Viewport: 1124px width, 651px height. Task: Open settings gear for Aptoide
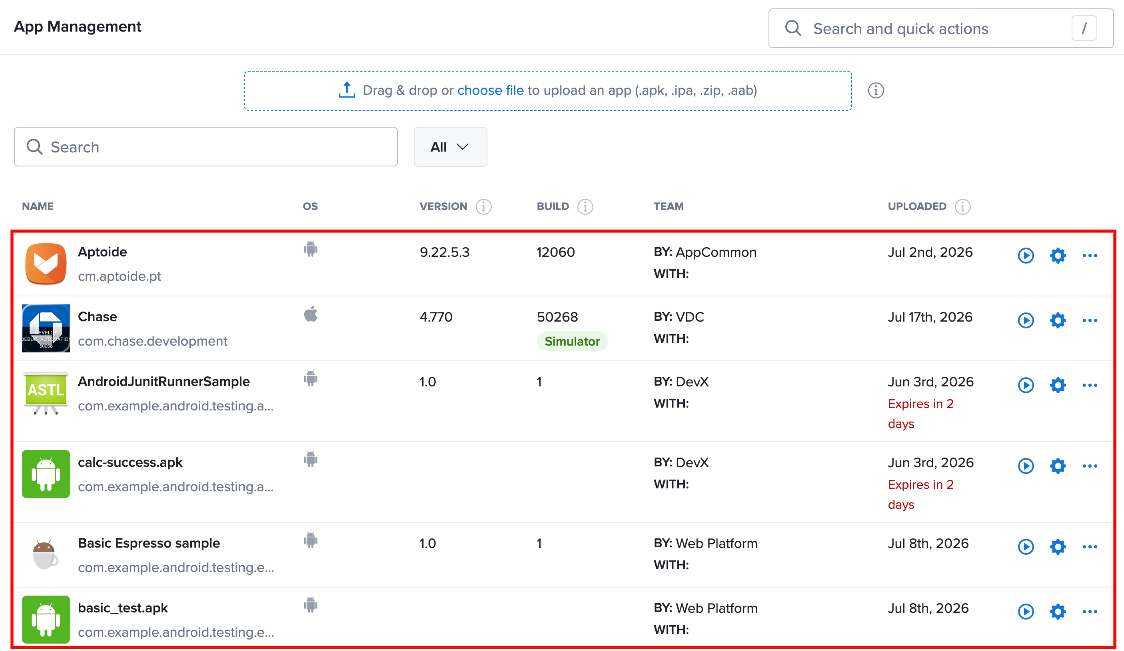[x=1057, y=256]
